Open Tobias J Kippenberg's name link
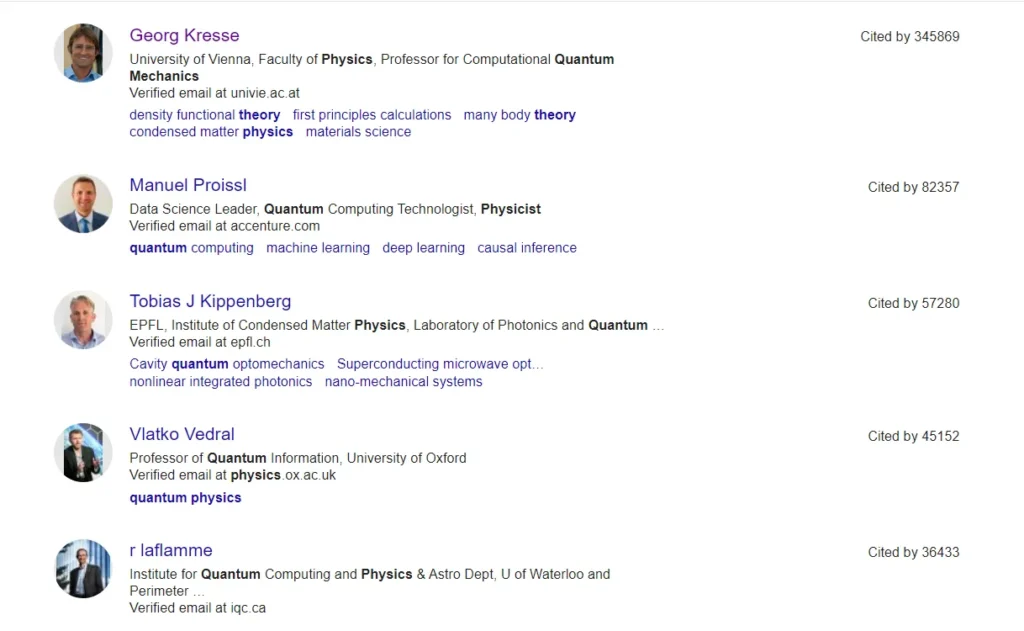The image size is (1024, 631). tap(210, 301)
